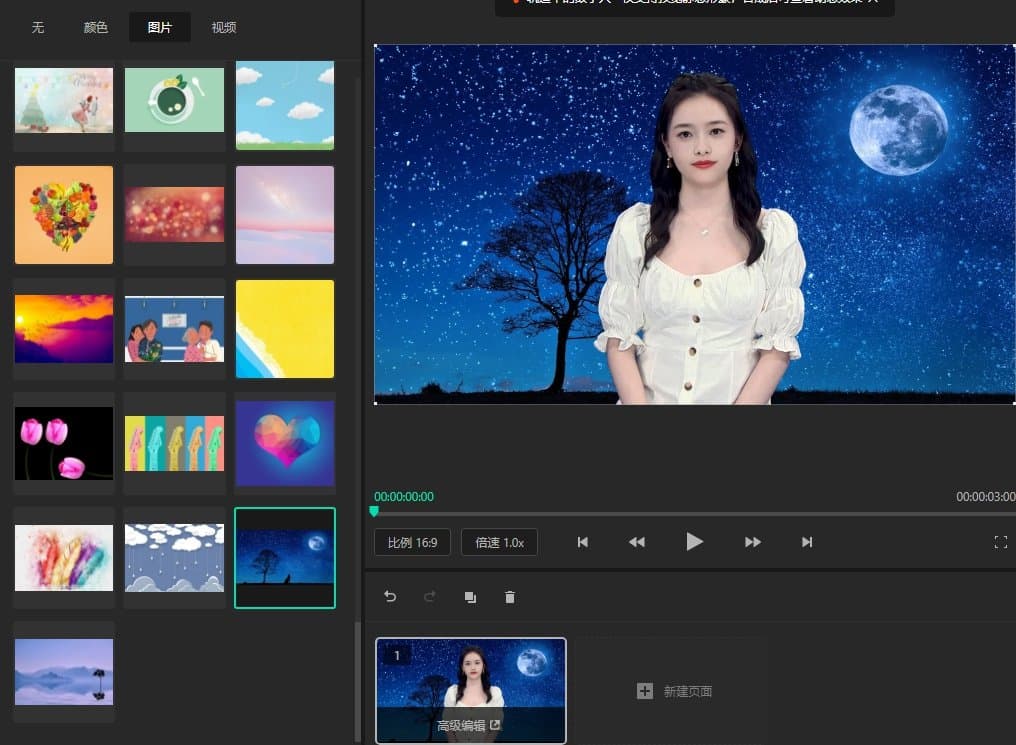Choose the fruit heart background image
Viewport: 1016px width, 745px height.
click(64, 215)
